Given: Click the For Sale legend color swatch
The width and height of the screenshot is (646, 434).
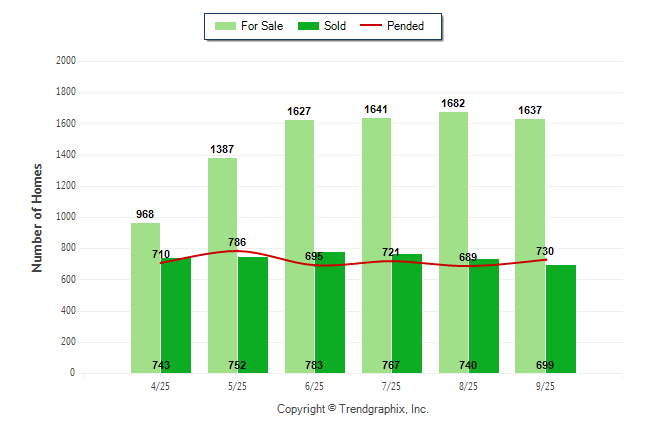Looking at the screenshot, I should [224, 26].
